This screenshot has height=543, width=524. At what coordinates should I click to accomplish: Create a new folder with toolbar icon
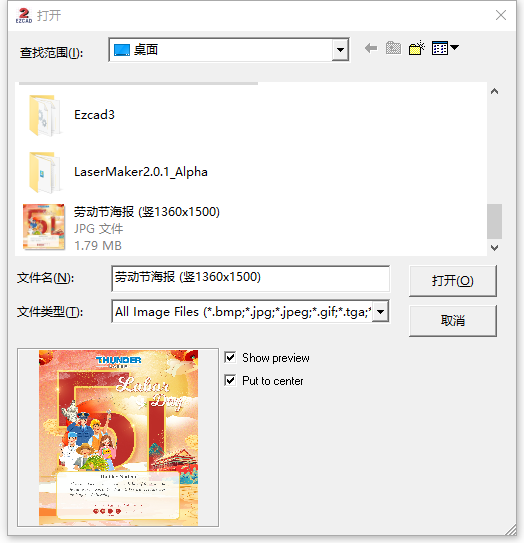click(x=417, y=48)
